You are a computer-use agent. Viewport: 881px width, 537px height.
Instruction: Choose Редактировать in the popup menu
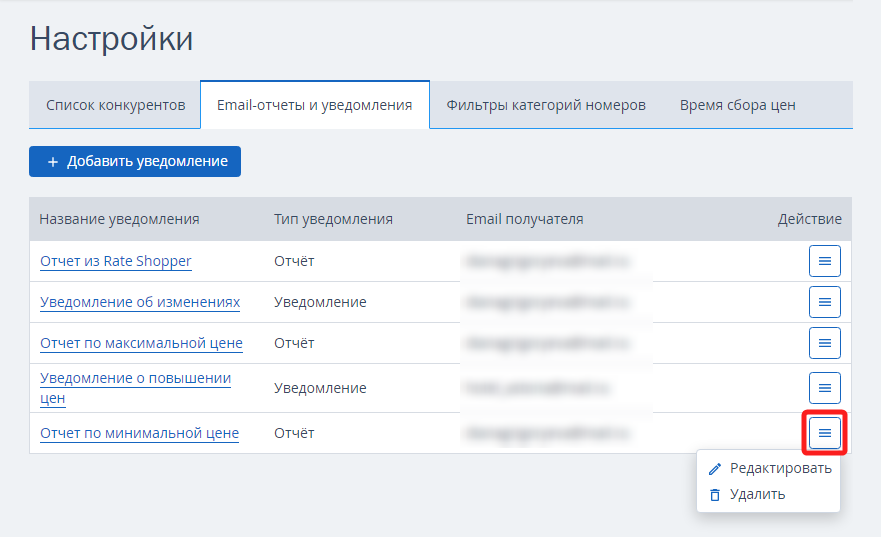click(770, 468)
